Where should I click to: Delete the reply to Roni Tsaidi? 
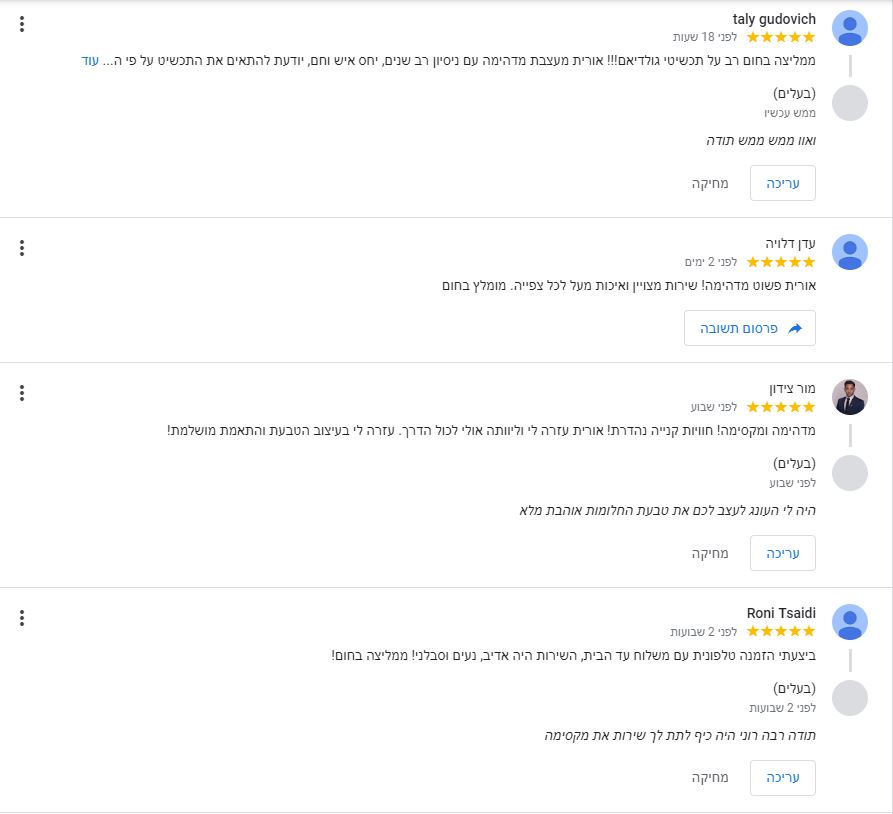[710, 778]
